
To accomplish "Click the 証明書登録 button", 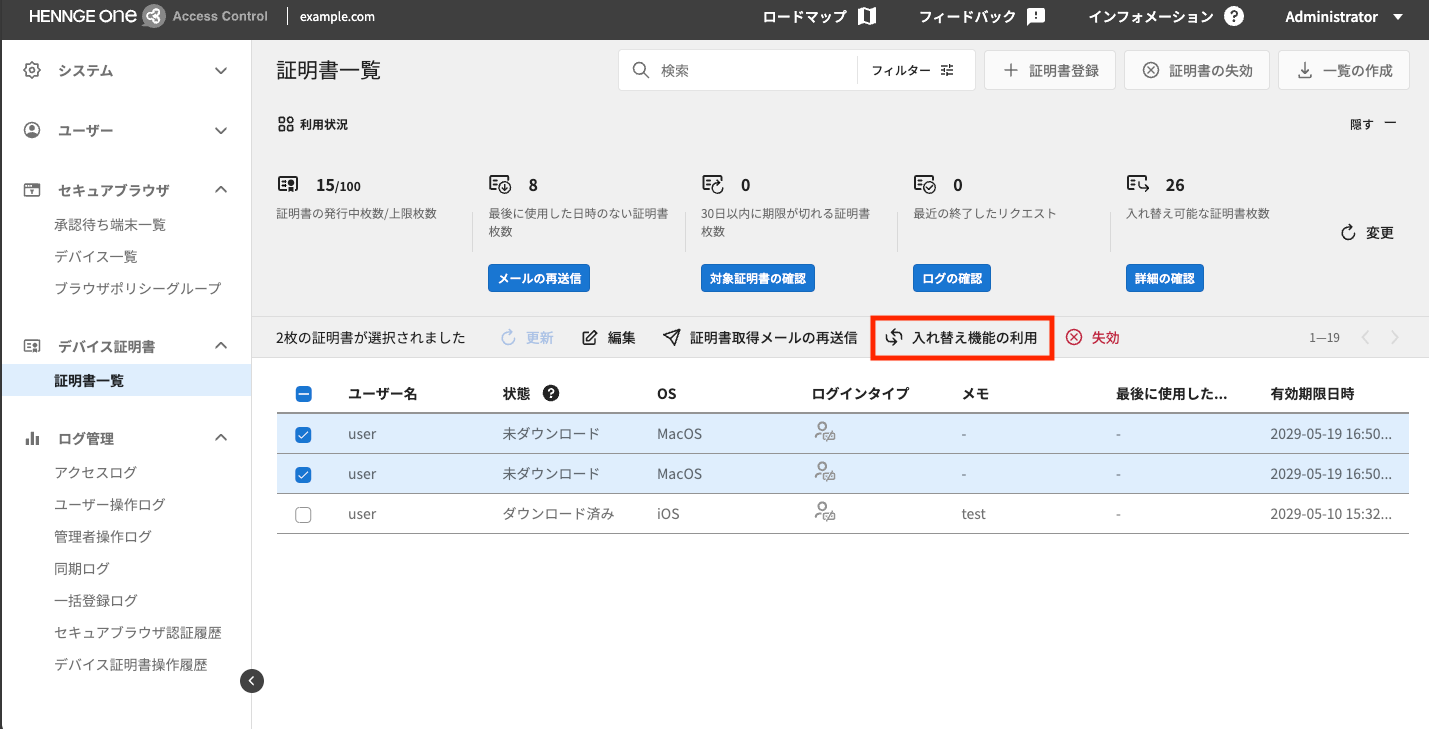I will pyautogui.click(x=1050, y=71).
